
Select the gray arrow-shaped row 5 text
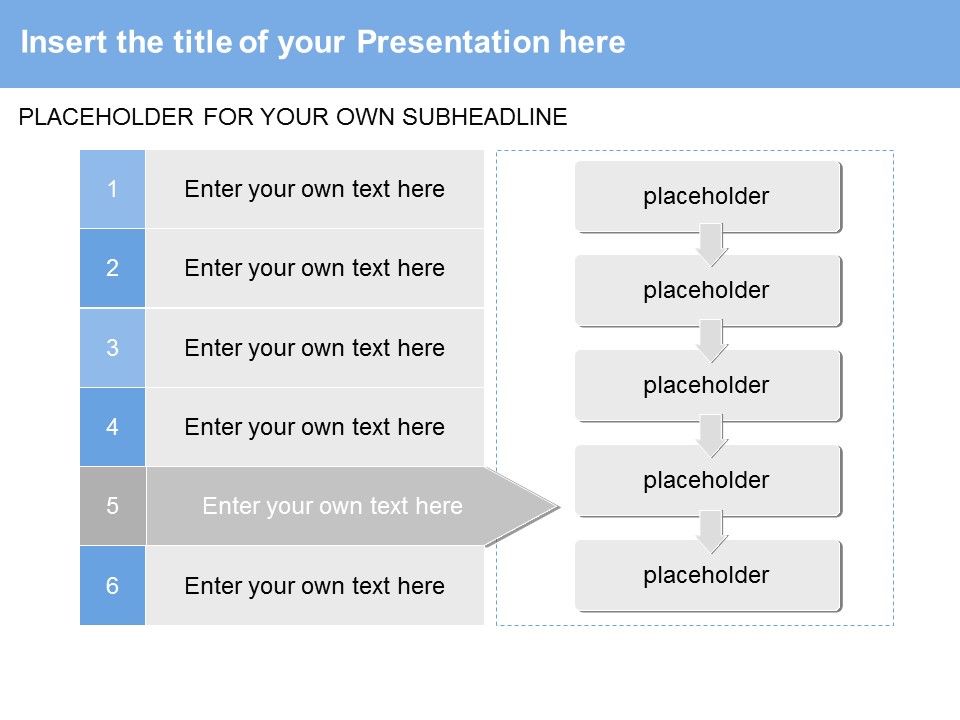pyautogui.click(x=332, y=506)
